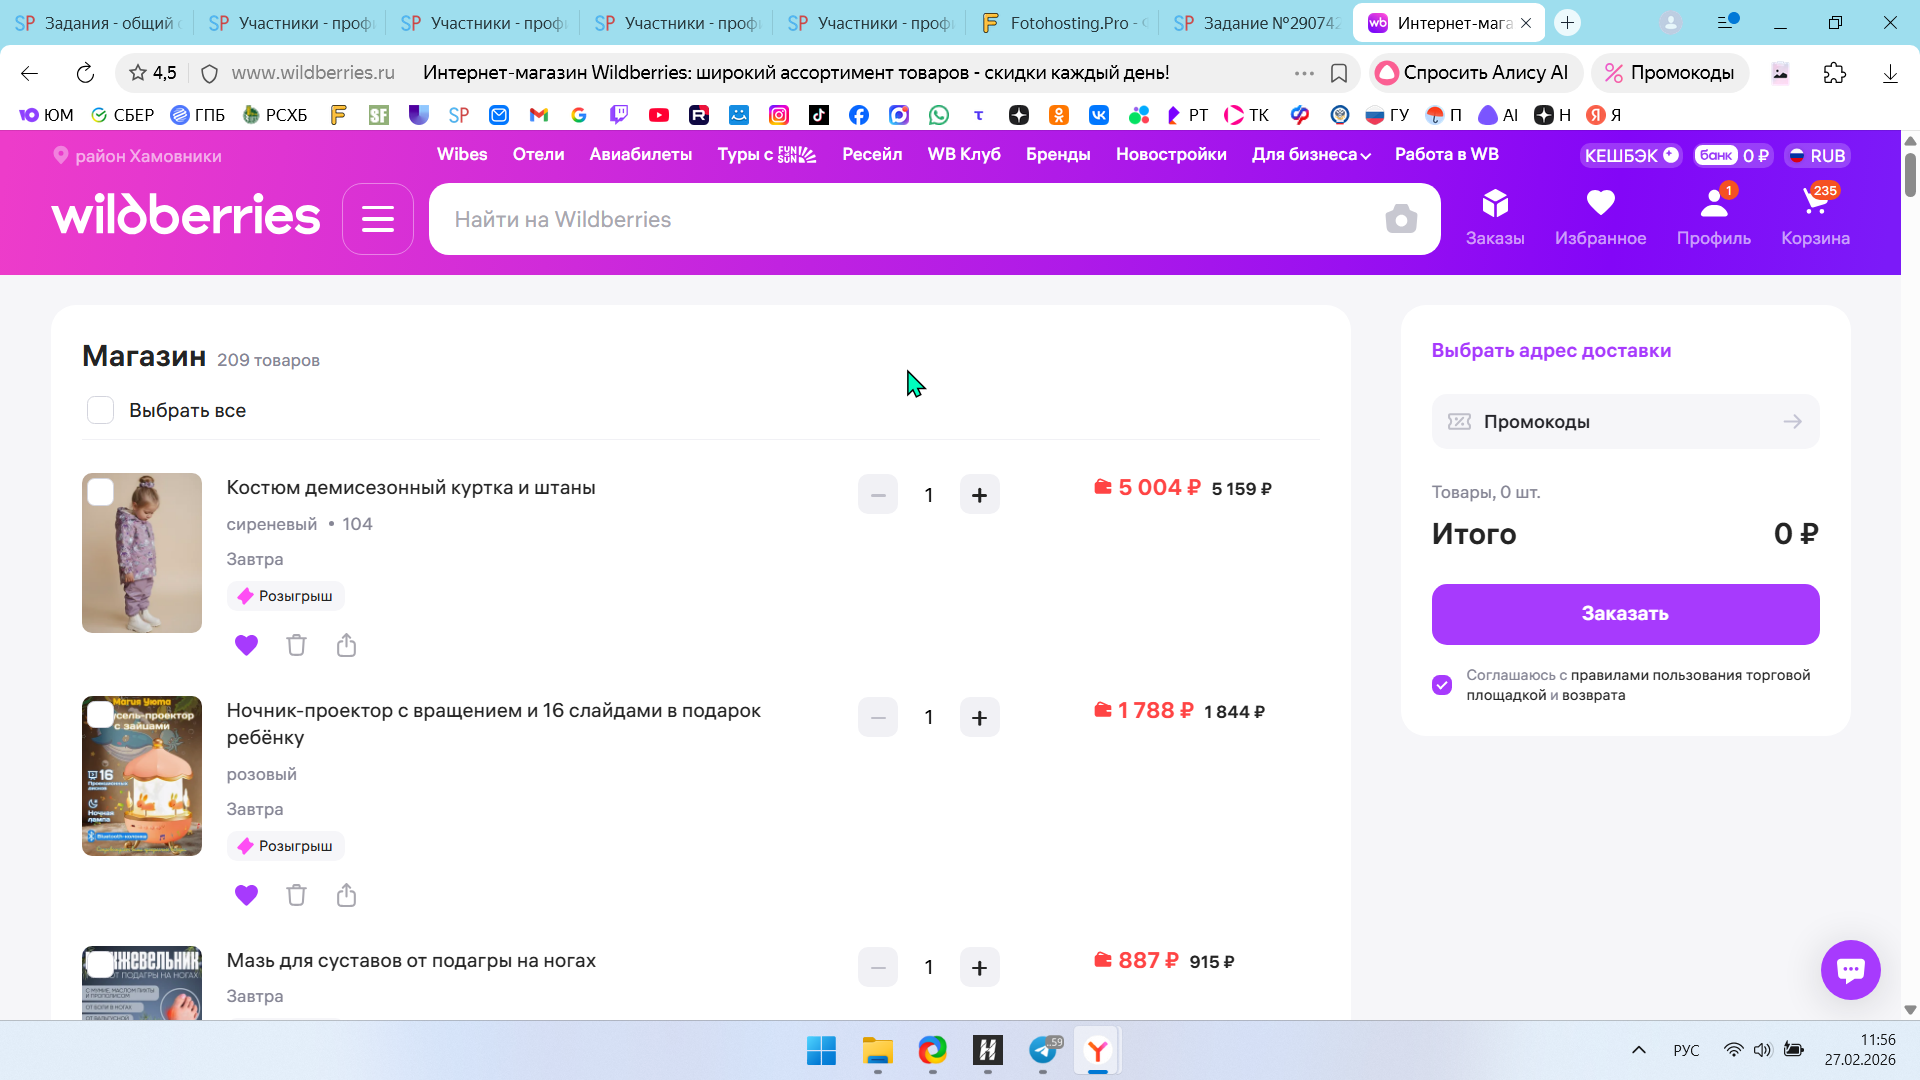Expand the 'Для бизнеса' dropdown menu

click(1311, 154)
